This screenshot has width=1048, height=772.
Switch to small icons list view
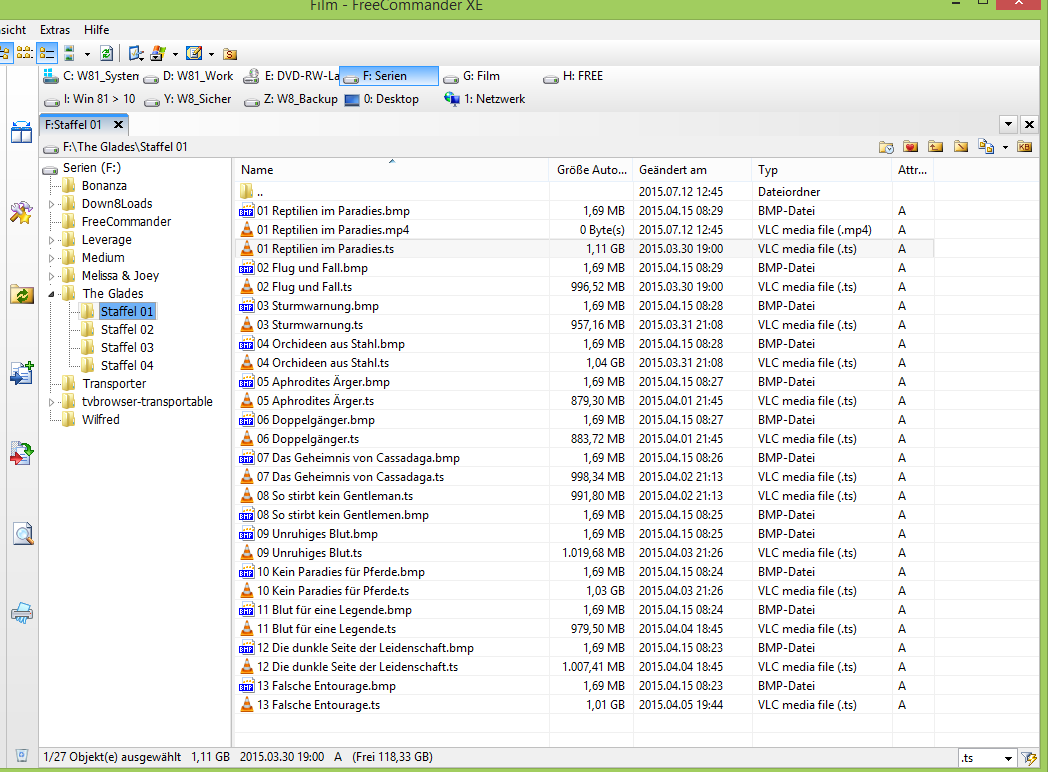(25, 53)
